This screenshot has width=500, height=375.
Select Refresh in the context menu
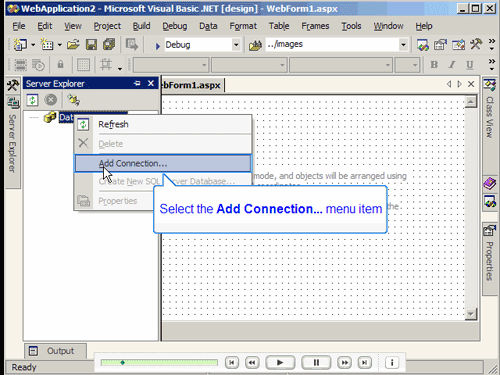click(x=163, y=124)
